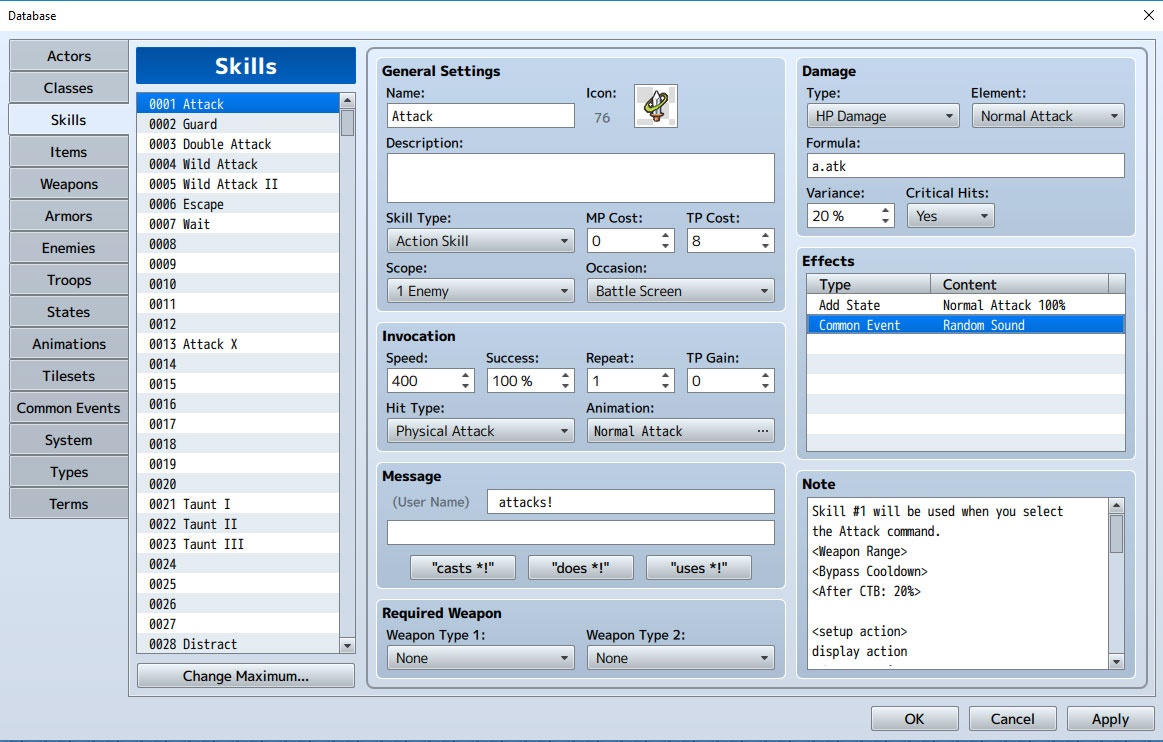
Task: Click the Change Maximum button
Action: click(x=246, y=676)
